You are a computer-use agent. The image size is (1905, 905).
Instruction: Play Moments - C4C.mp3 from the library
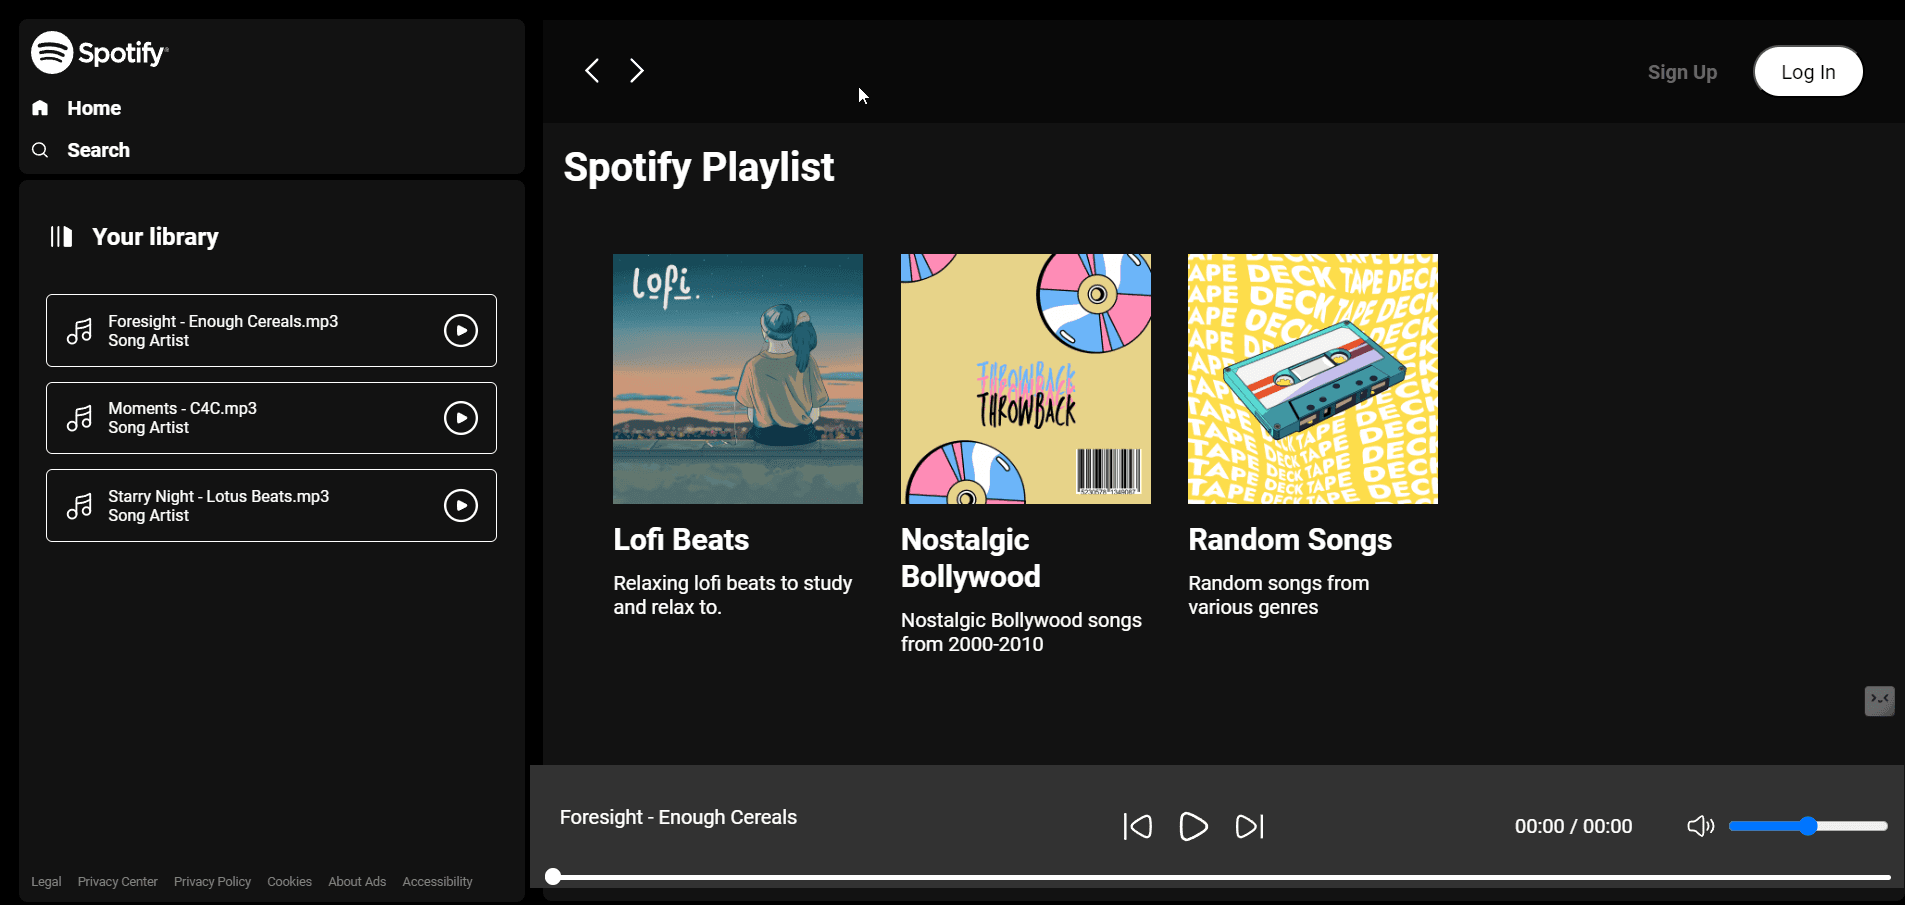click(x=461, y=418)
